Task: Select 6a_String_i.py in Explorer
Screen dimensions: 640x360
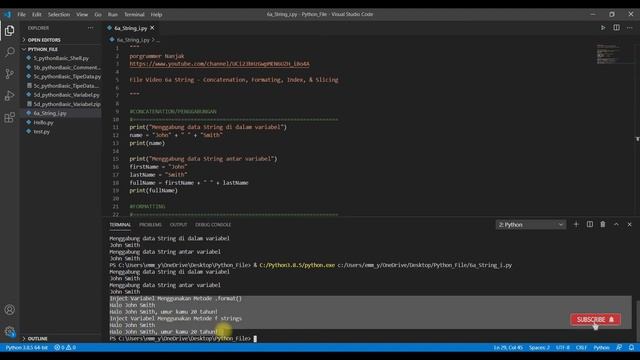Action: (x=61, y=113)
